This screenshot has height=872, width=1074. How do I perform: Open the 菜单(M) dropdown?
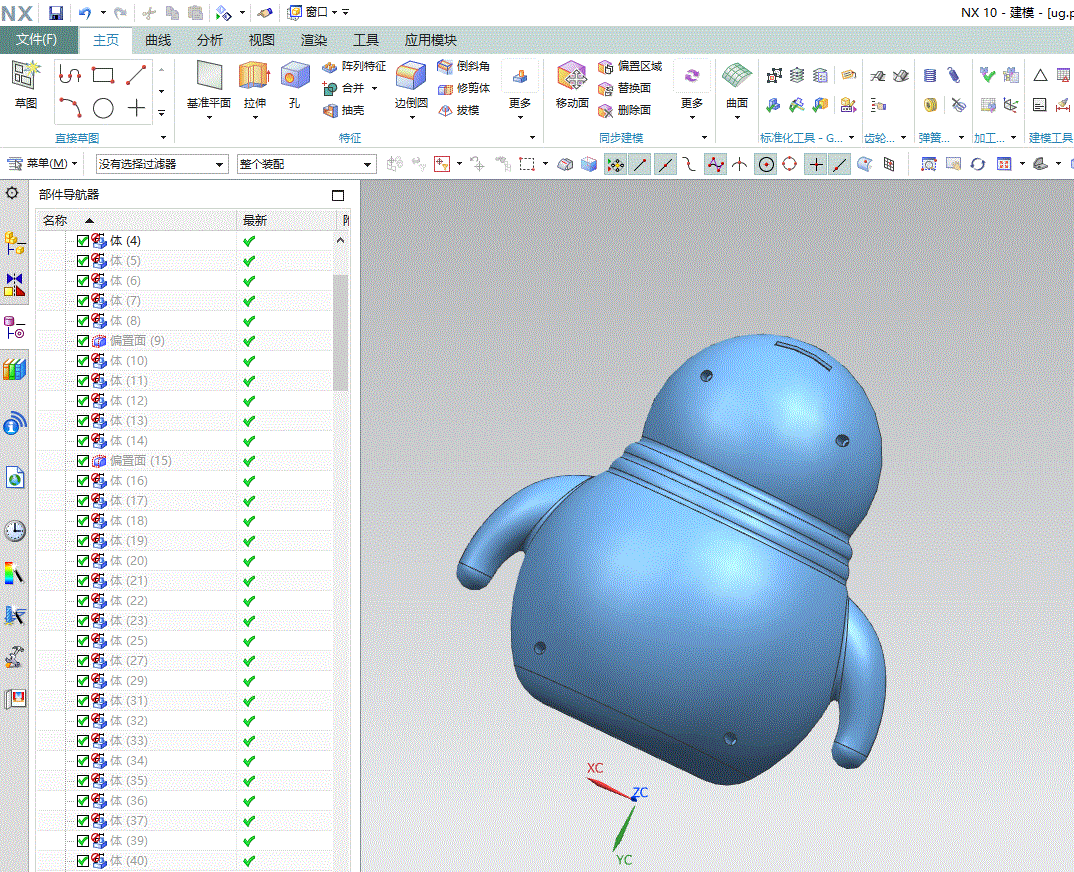point(42,164)
